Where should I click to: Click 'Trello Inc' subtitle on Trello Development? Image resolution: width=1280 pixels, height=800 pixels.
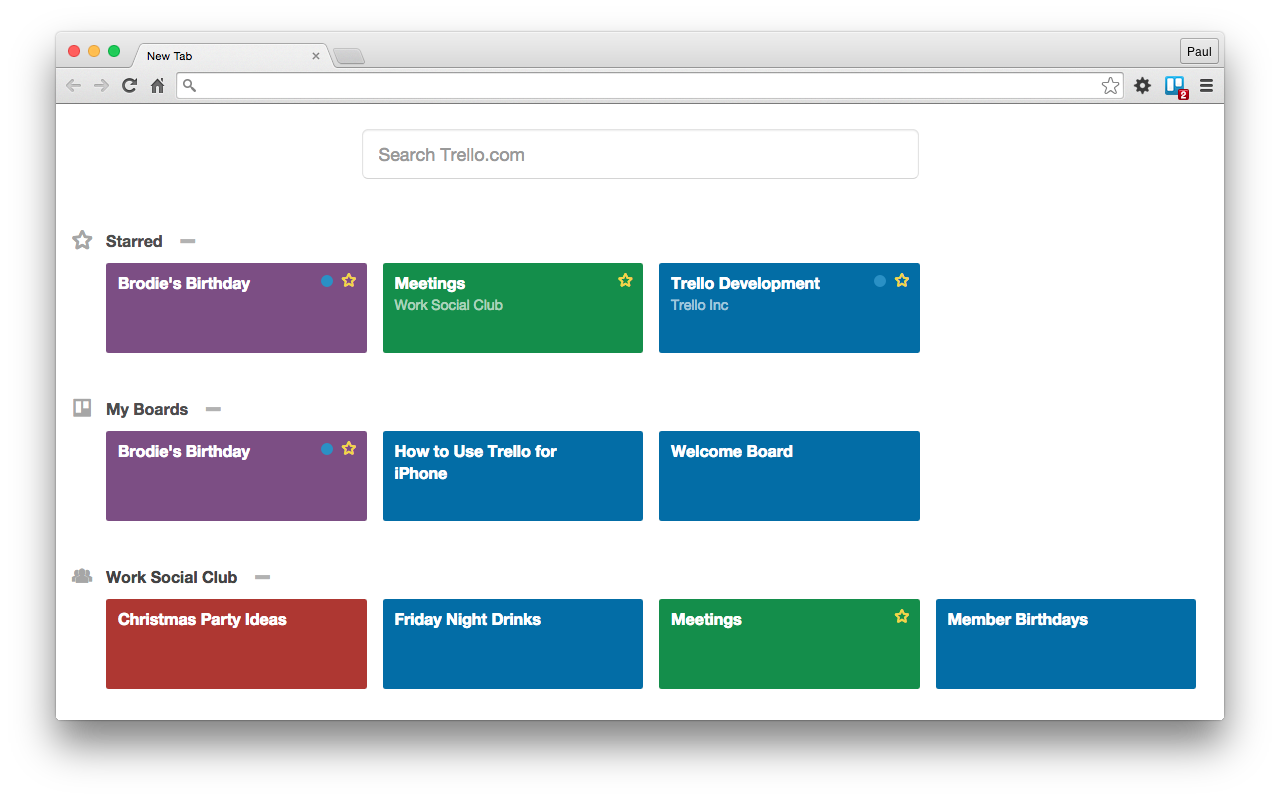(699, 305)
